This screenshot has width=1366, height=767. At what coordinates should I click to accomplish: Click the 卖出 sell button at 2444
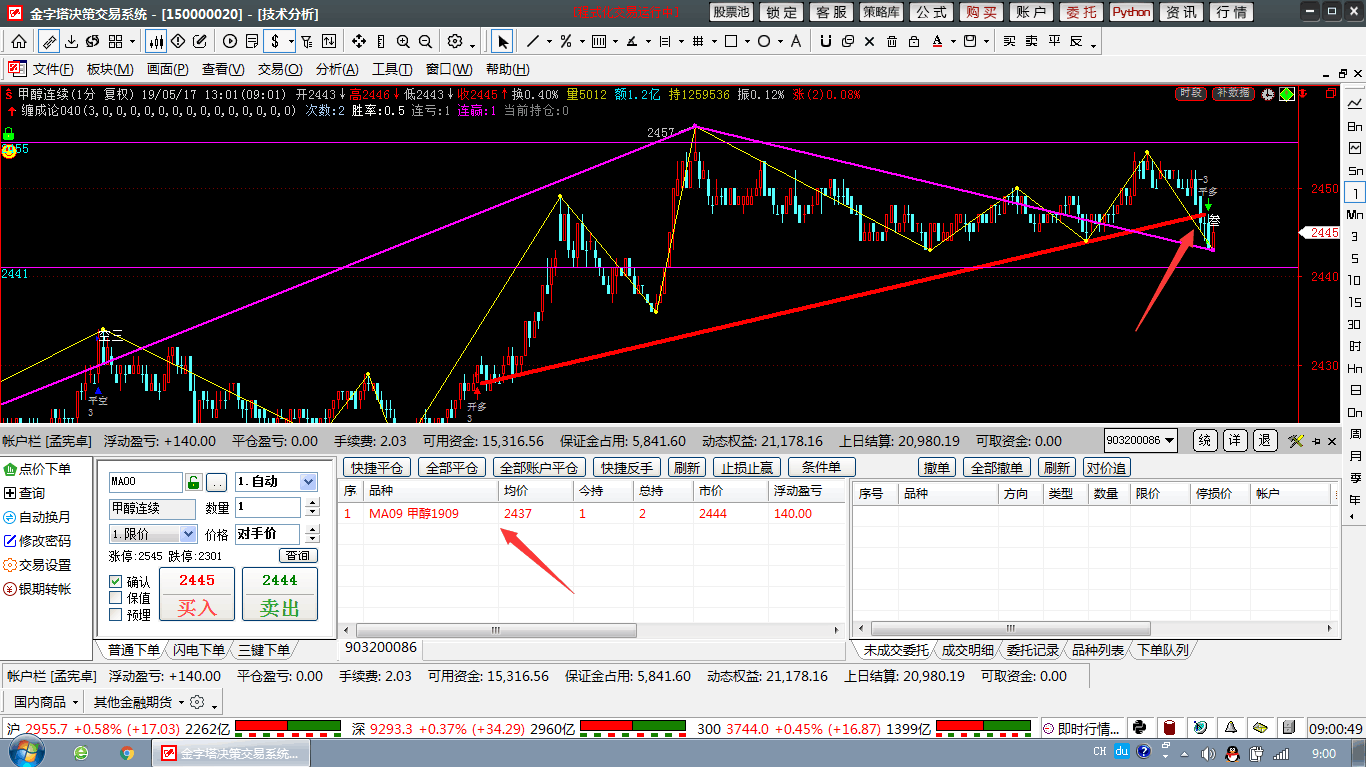click(280, 595)
